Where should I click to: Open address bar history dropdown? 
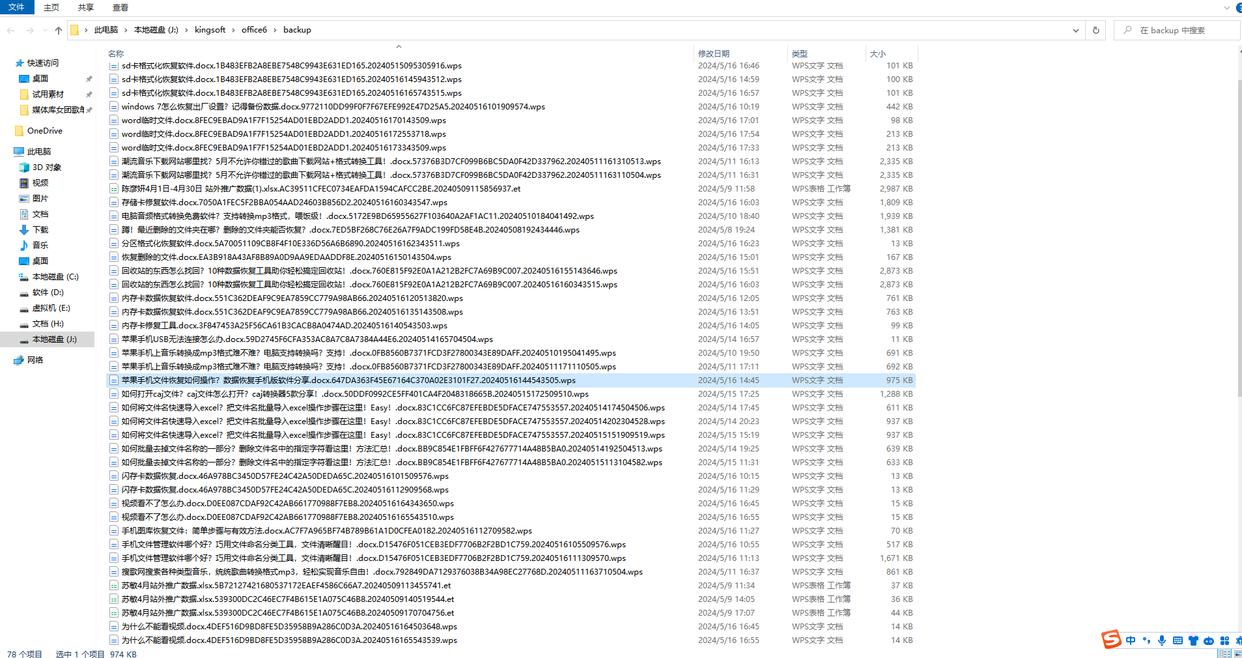coord(1076,30)
